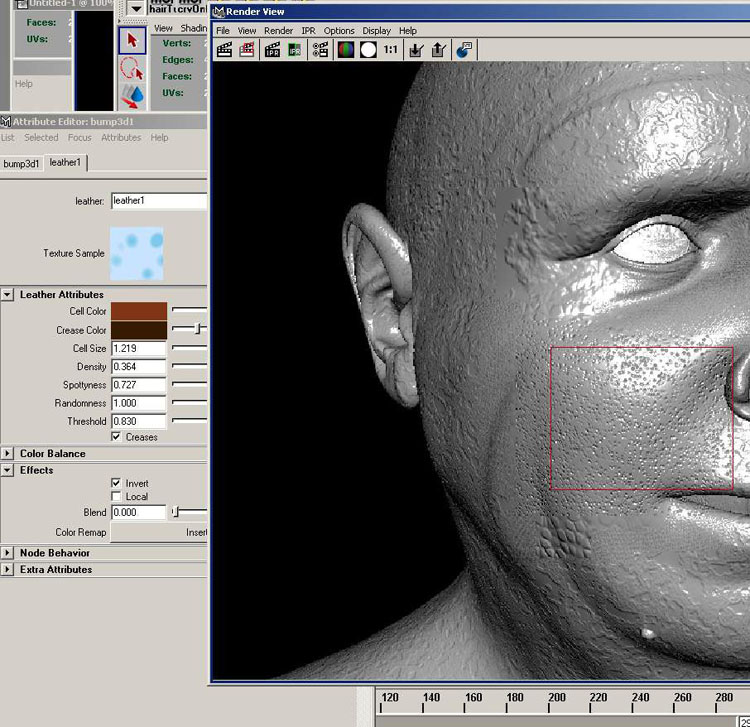Show alpha channel with white circle icon
Image resolution: width=750 pixels, height=727 pixels.
pyautogui.click(x=368, y=49)
